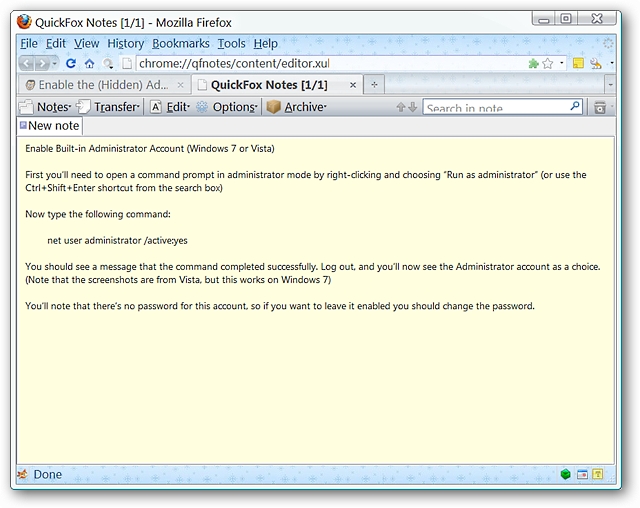The width and height of the screenshot is (640, 508).
Task: Open the magnifier search icon in navigation bar
Action: click(108, 64)
